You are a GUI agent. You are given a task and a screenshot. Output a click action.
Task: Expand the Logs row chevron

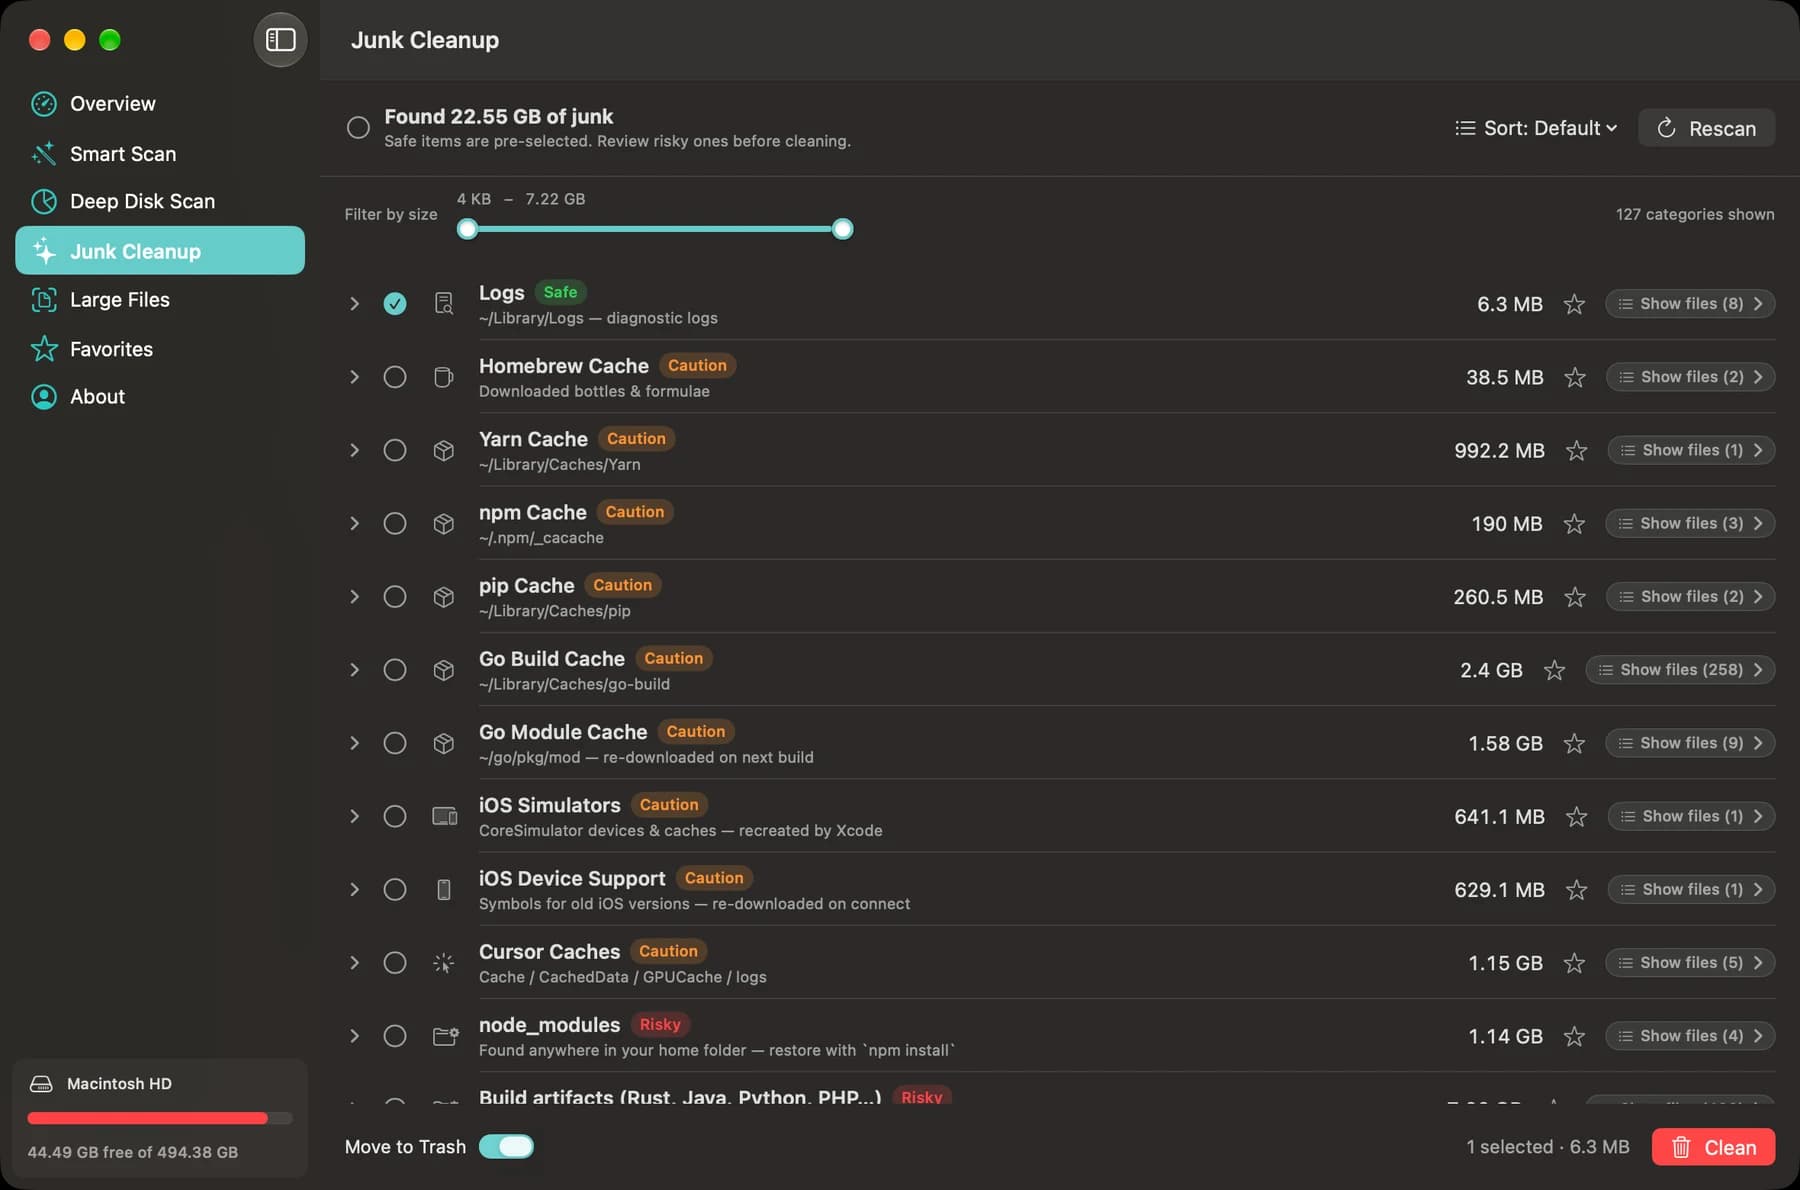(x=354, y=303)
